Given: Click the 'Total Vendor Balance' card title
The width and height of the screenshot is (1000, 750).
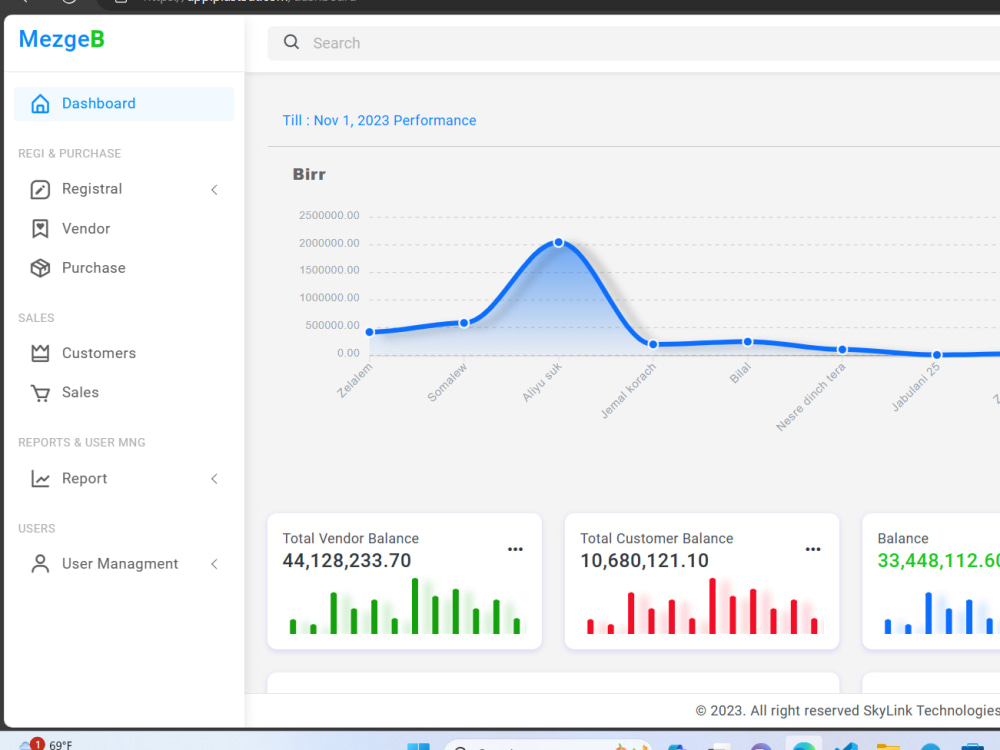Looking at the screenshot, I should click(351, 538).
